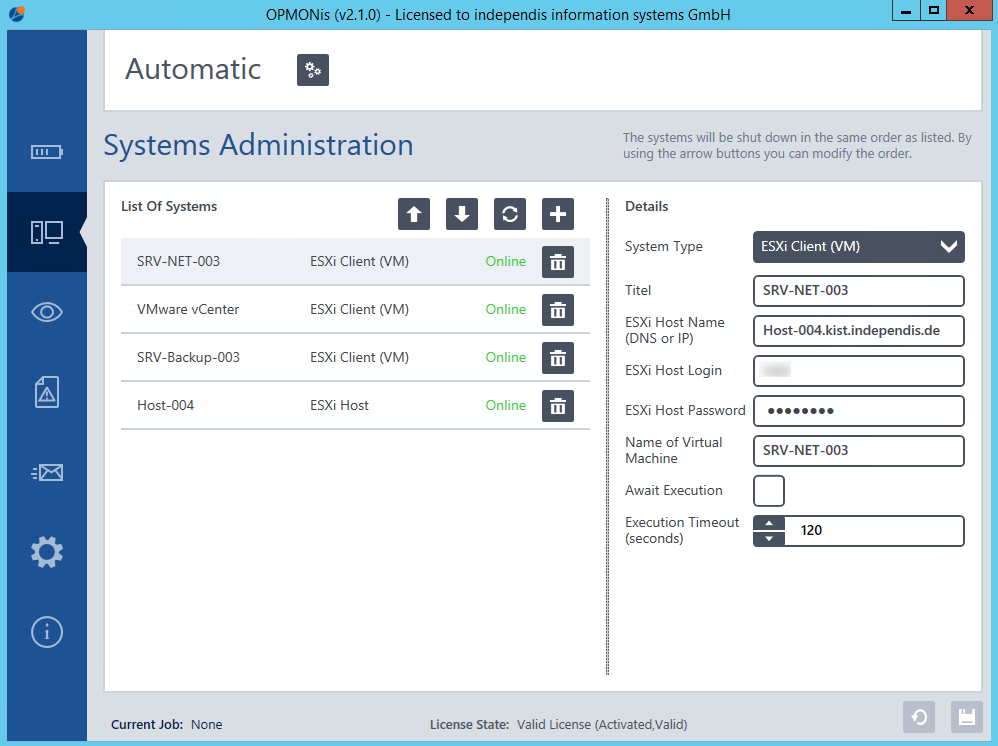Maximize the OPMONis window
This screenshot has height=746, width=998.
[933, 10]
